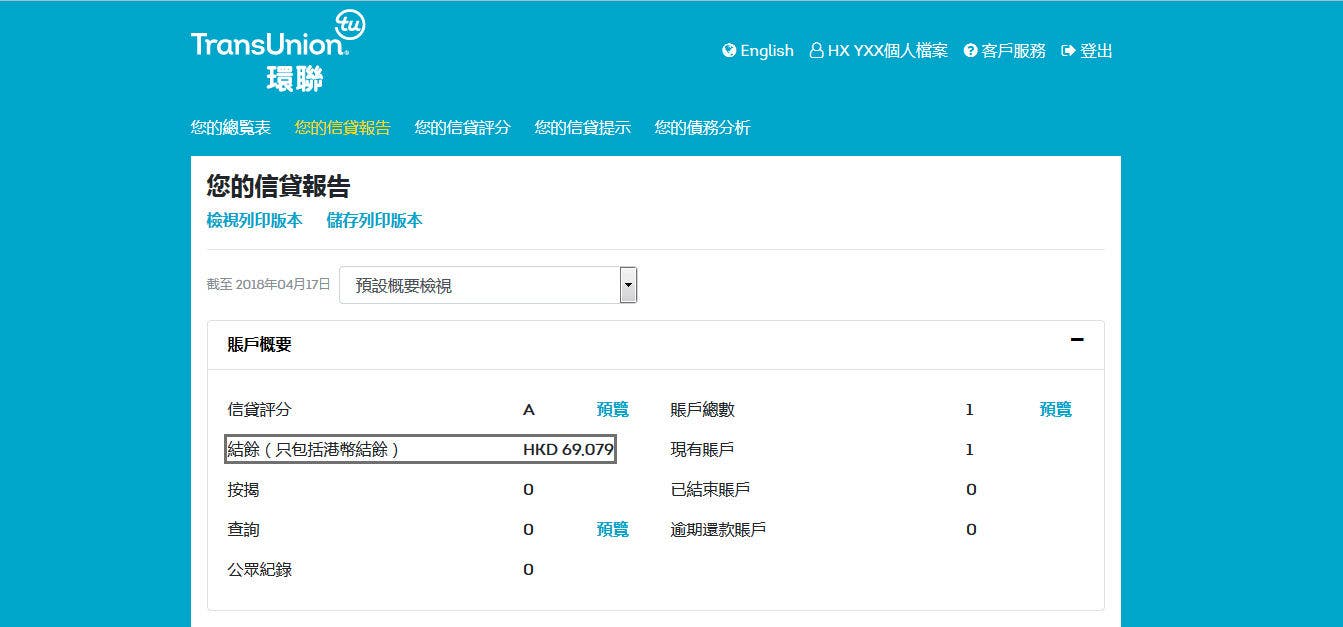Click the 您的信貸報告 page heading
Viewport: 1343px width, 627px height.
(x=279, y=186)
